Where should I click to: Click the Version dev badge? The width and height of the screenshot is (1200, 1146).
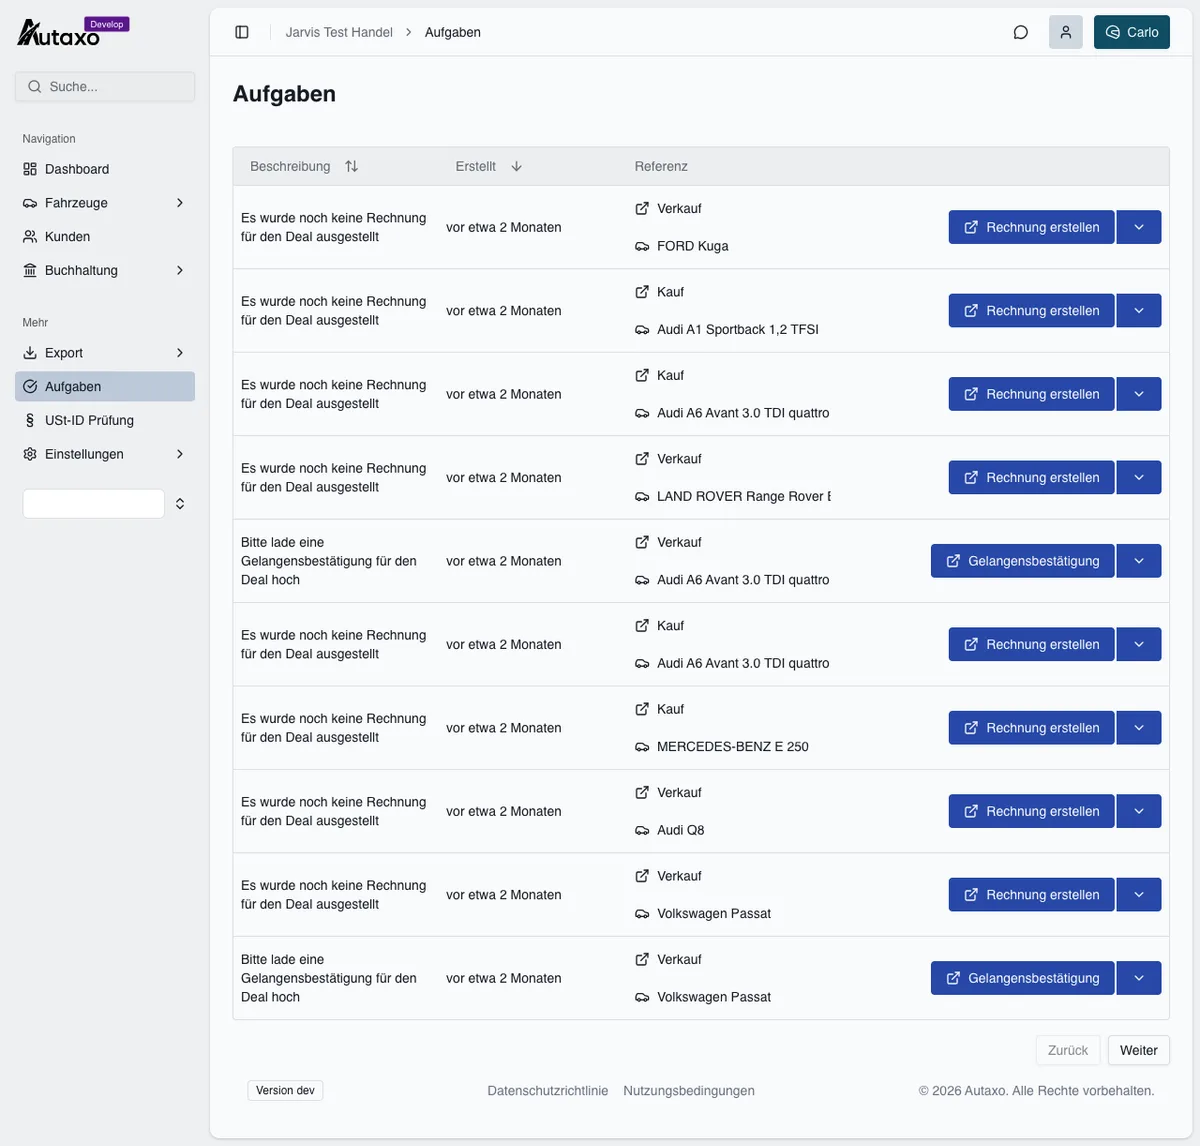coord(285,1091)
